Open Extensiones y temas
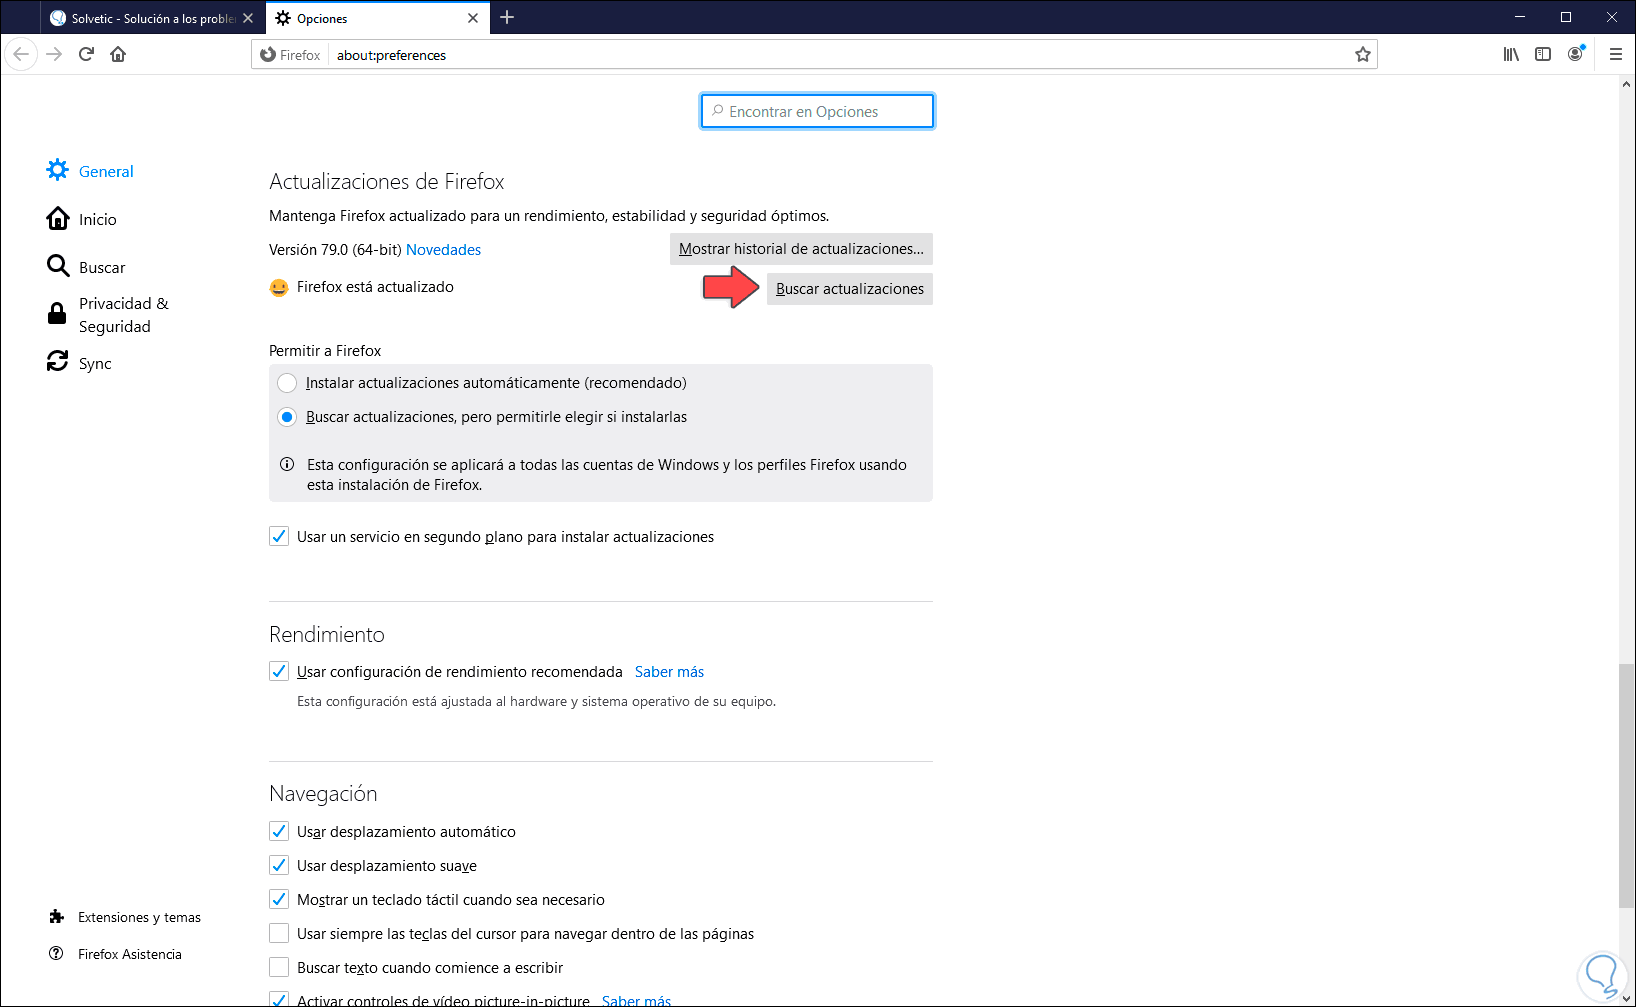This screenshot has width=1636, height=1007. click(x=125, y=917)
